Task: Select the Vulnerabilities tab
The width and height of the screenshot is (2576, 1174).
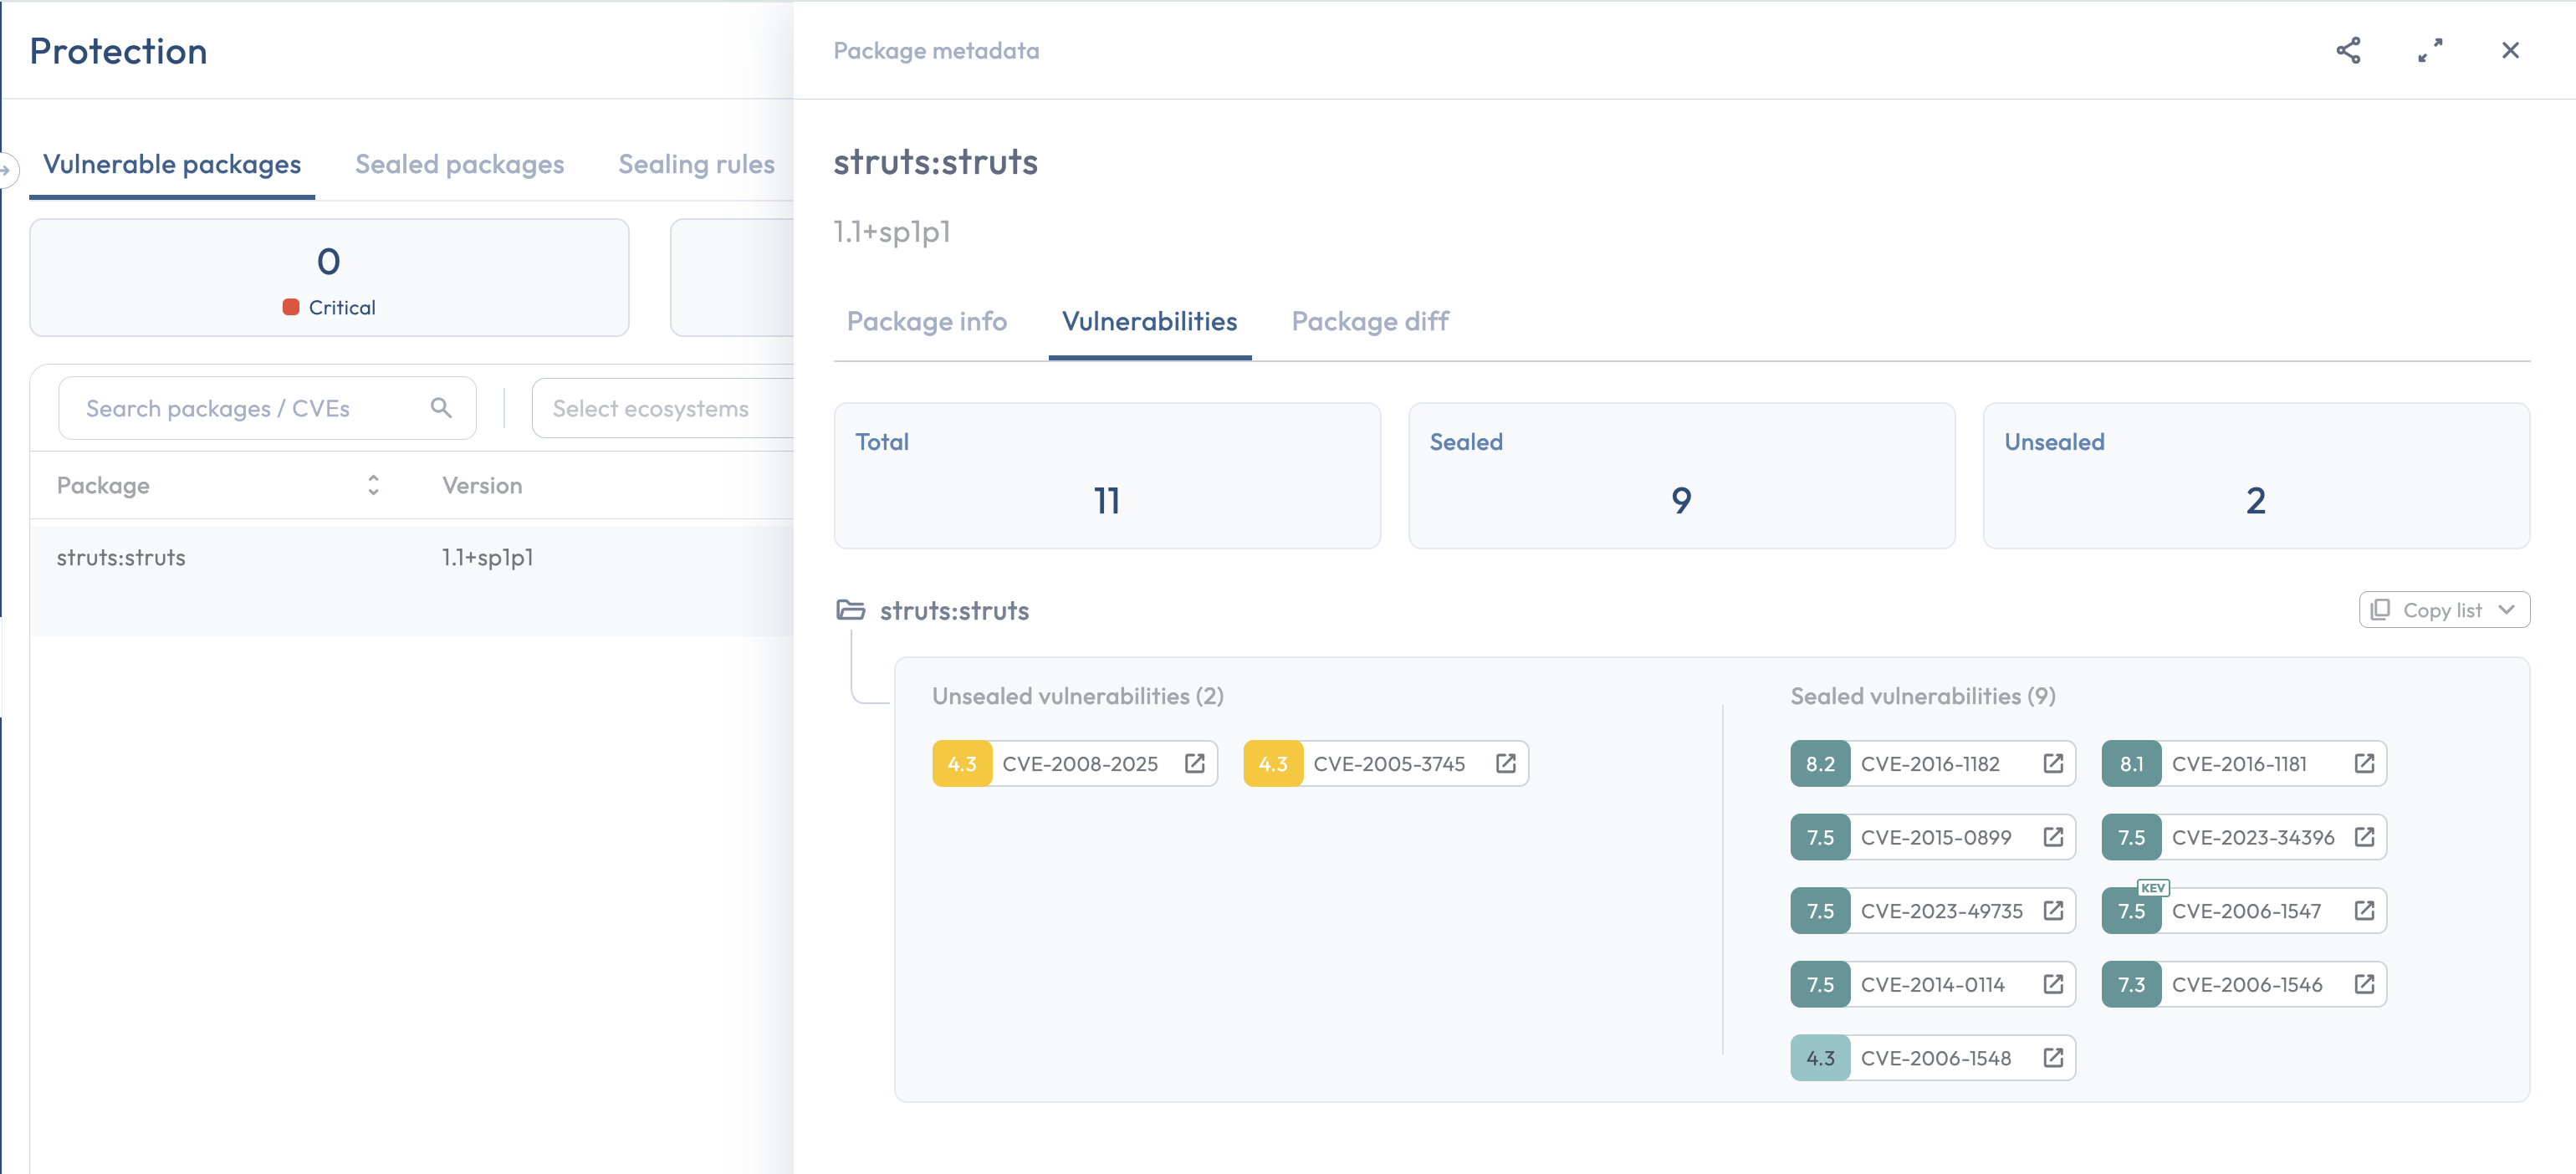Action: point(1149,321)
